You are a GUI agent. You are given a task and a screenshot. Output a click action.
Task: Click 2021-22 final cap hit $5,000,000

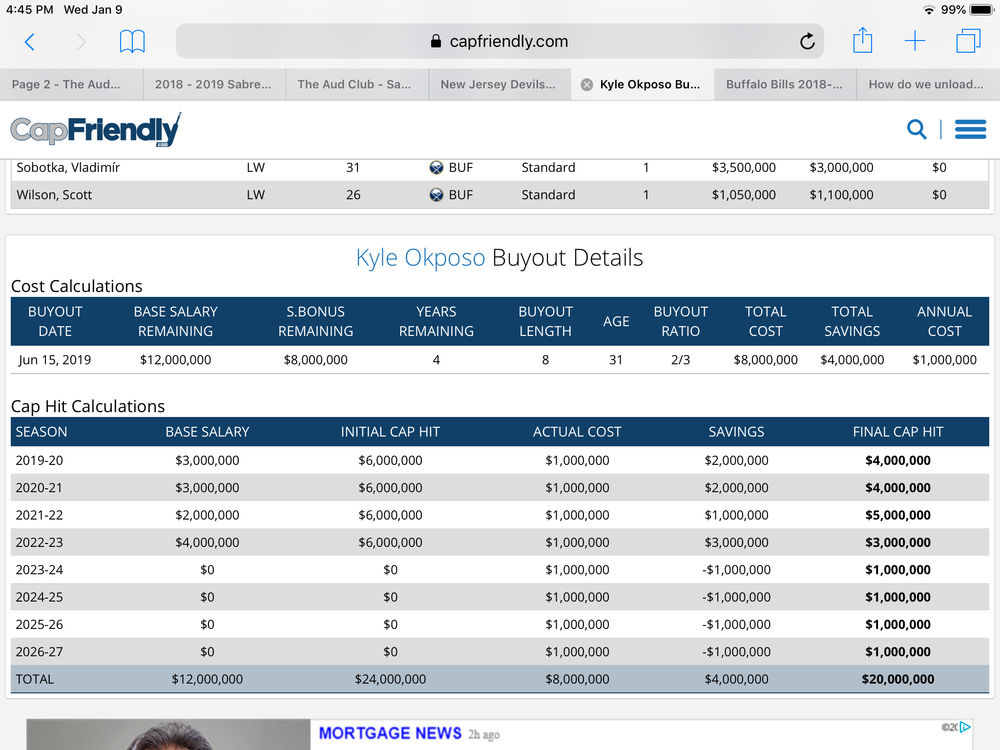tap(898, 515)
